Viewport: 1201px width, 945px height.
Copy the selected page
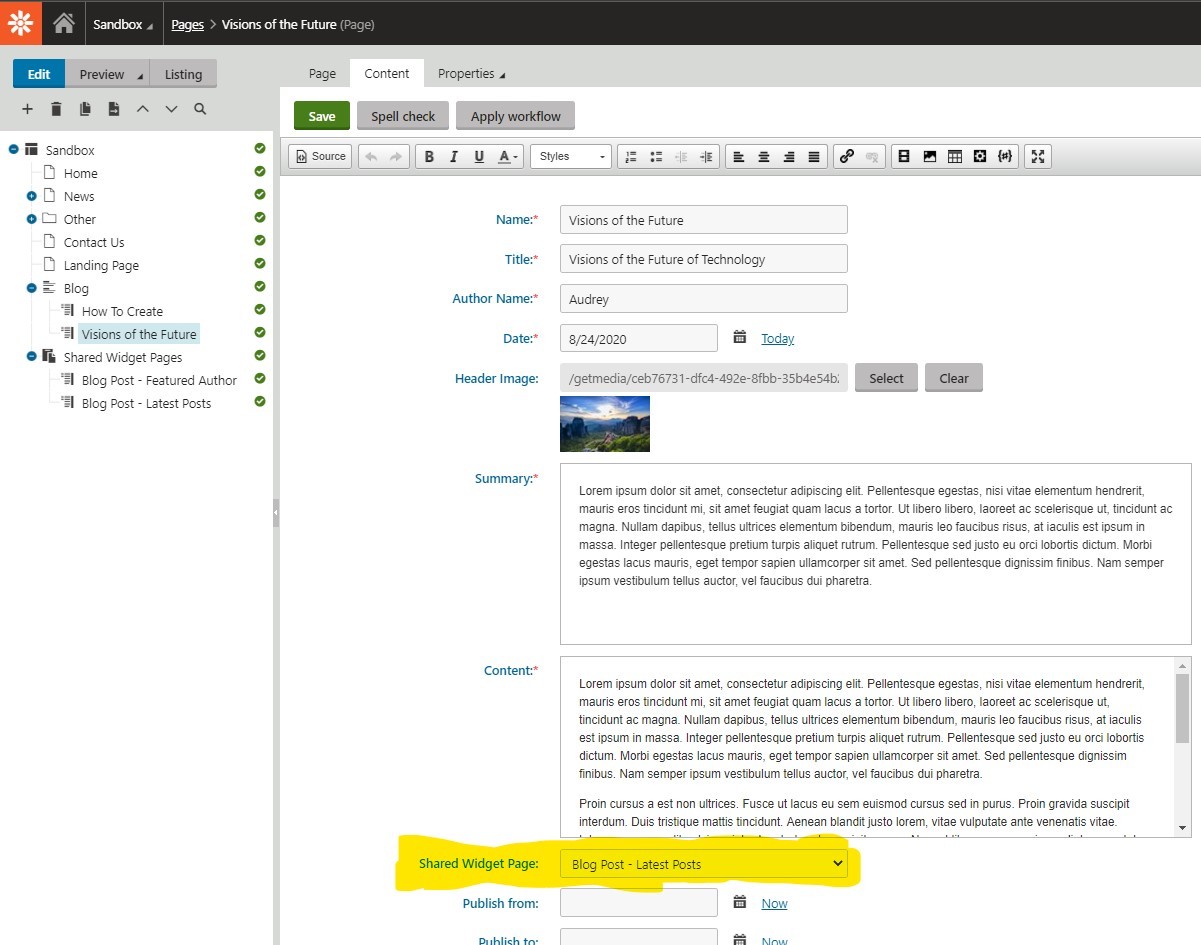click(85, 109)
